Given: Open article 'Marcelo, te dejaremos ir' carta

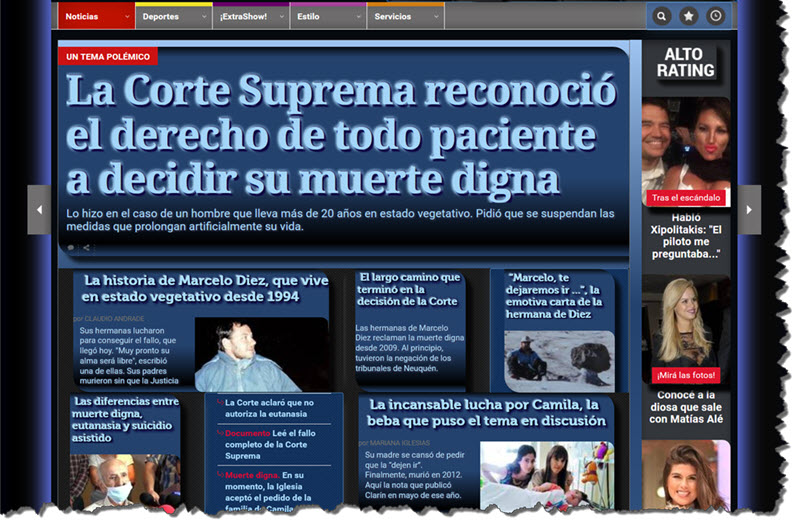Looking at the screenshot, I should (x=554, y=296).
